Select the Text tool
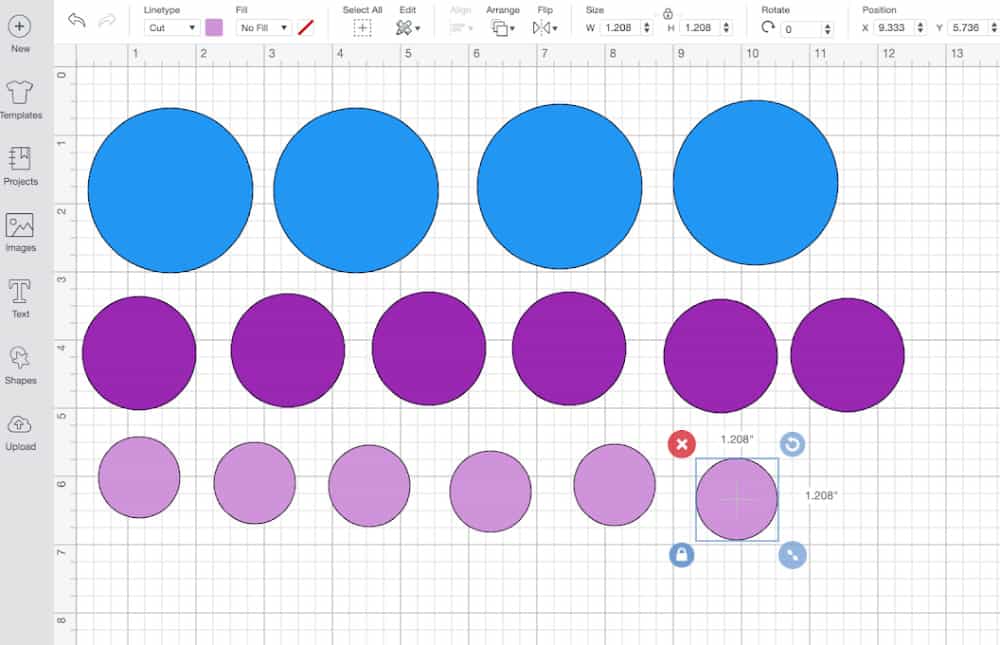This screenshot has width=1000, height=645. point(20,299)
